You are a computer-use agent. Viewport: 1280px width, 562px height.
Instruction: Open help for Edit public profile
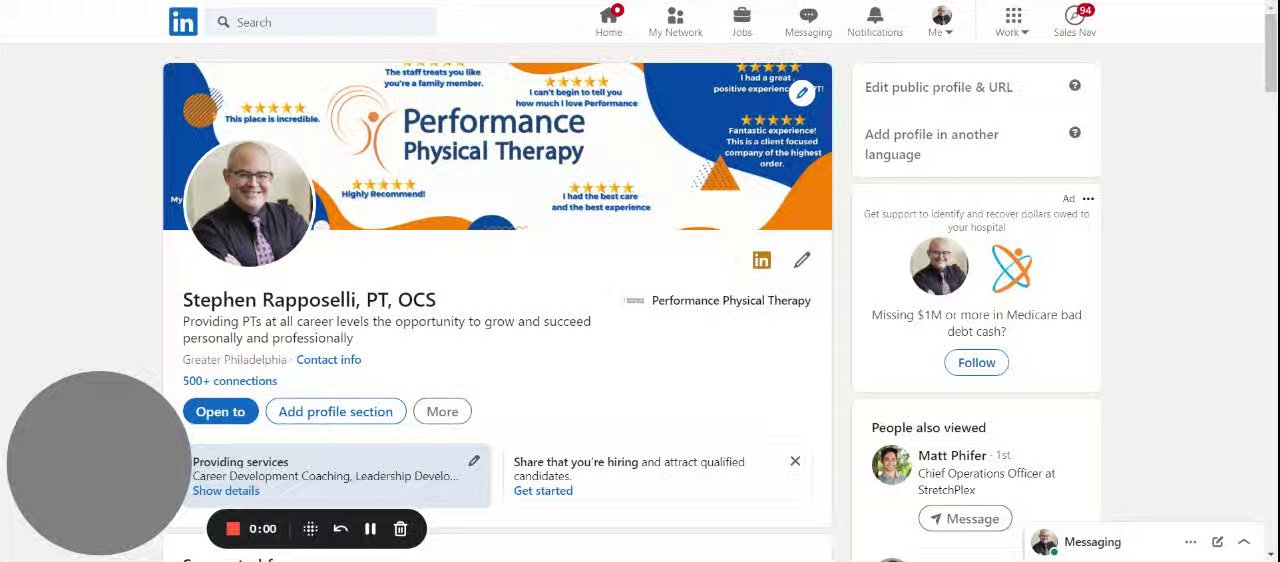[1075, 86]
